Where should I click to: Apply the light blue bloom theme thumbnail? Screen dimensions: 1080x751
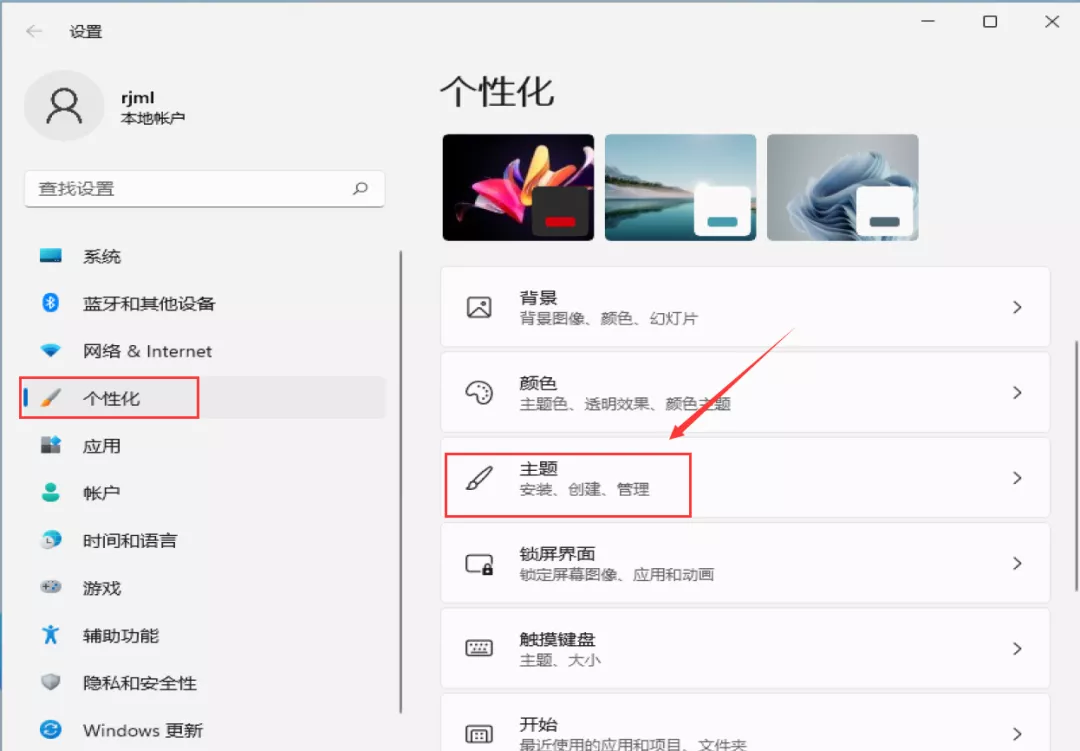click(x=842, y=187)
